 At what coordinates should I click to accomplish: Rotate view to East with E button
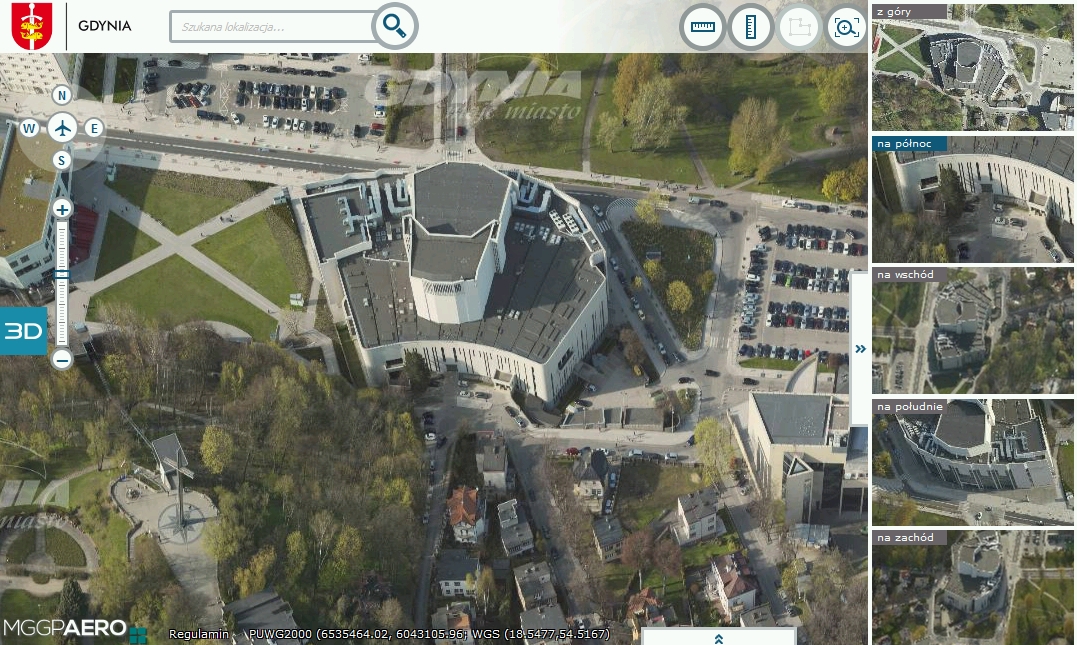coord(94,128)
